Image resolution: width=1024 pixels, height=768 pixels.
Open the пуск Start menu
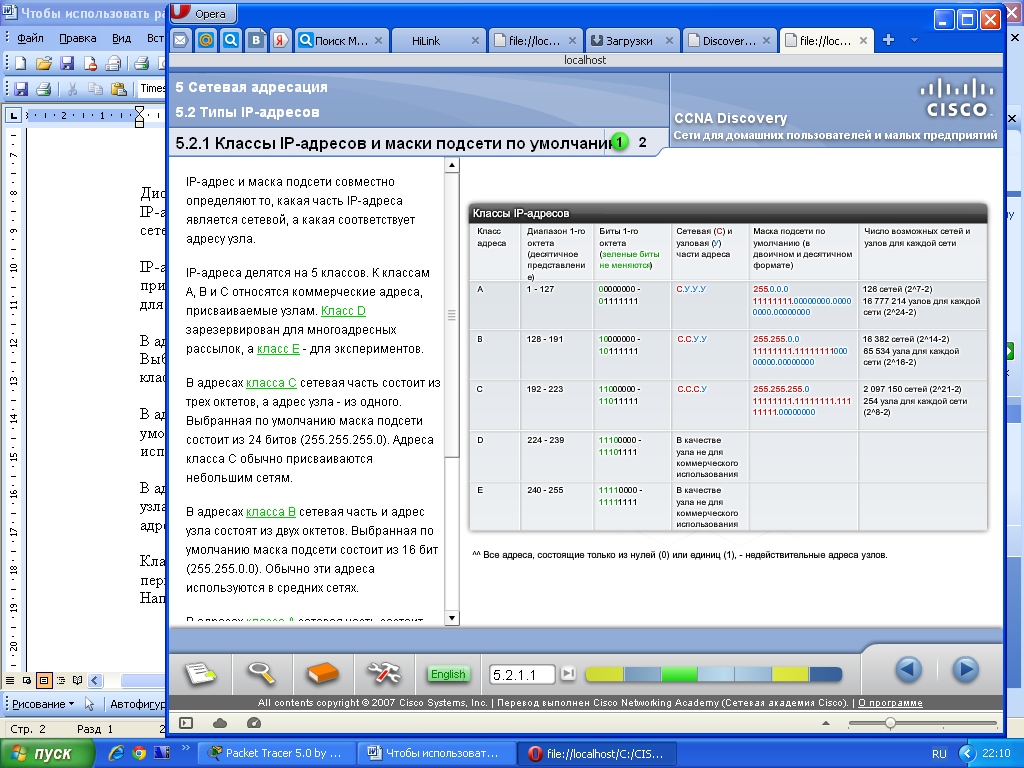pyautogui.click(x=47, y=754)
